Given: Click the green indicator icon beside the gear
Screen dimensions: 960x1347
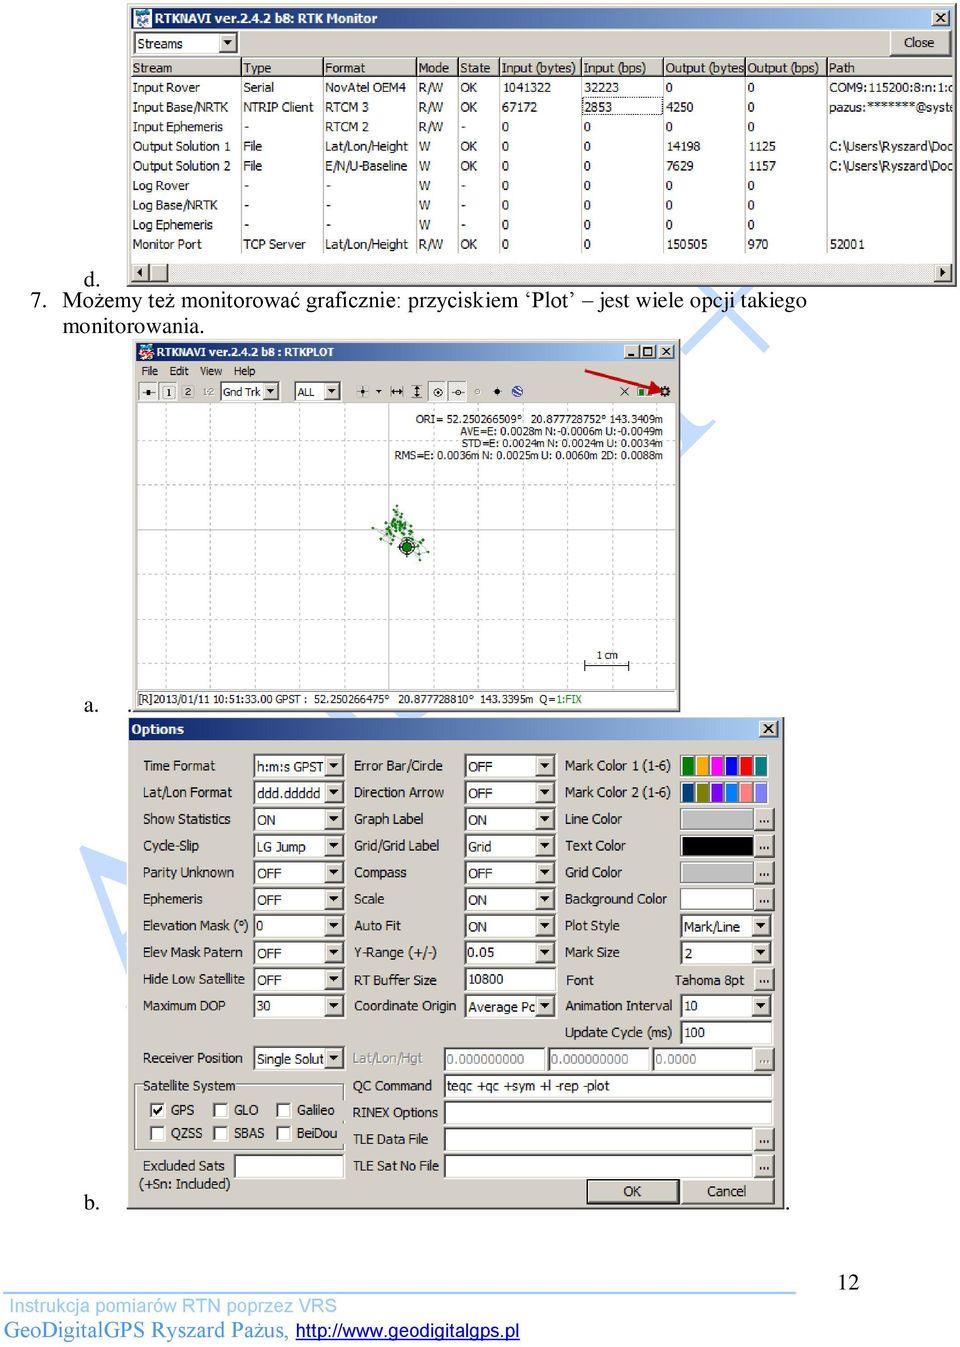Looking at the screenshot, I should [x=644, y=391].
